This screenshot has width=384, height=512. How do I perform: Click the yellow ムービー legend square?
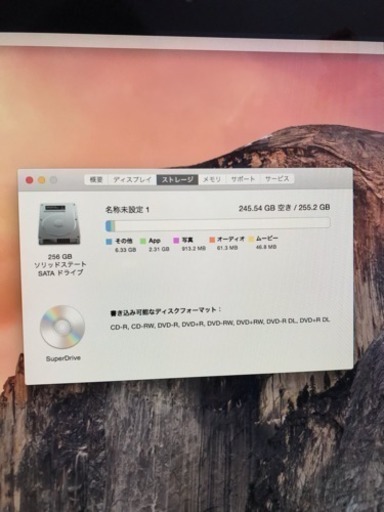click(x=251, y=239)
